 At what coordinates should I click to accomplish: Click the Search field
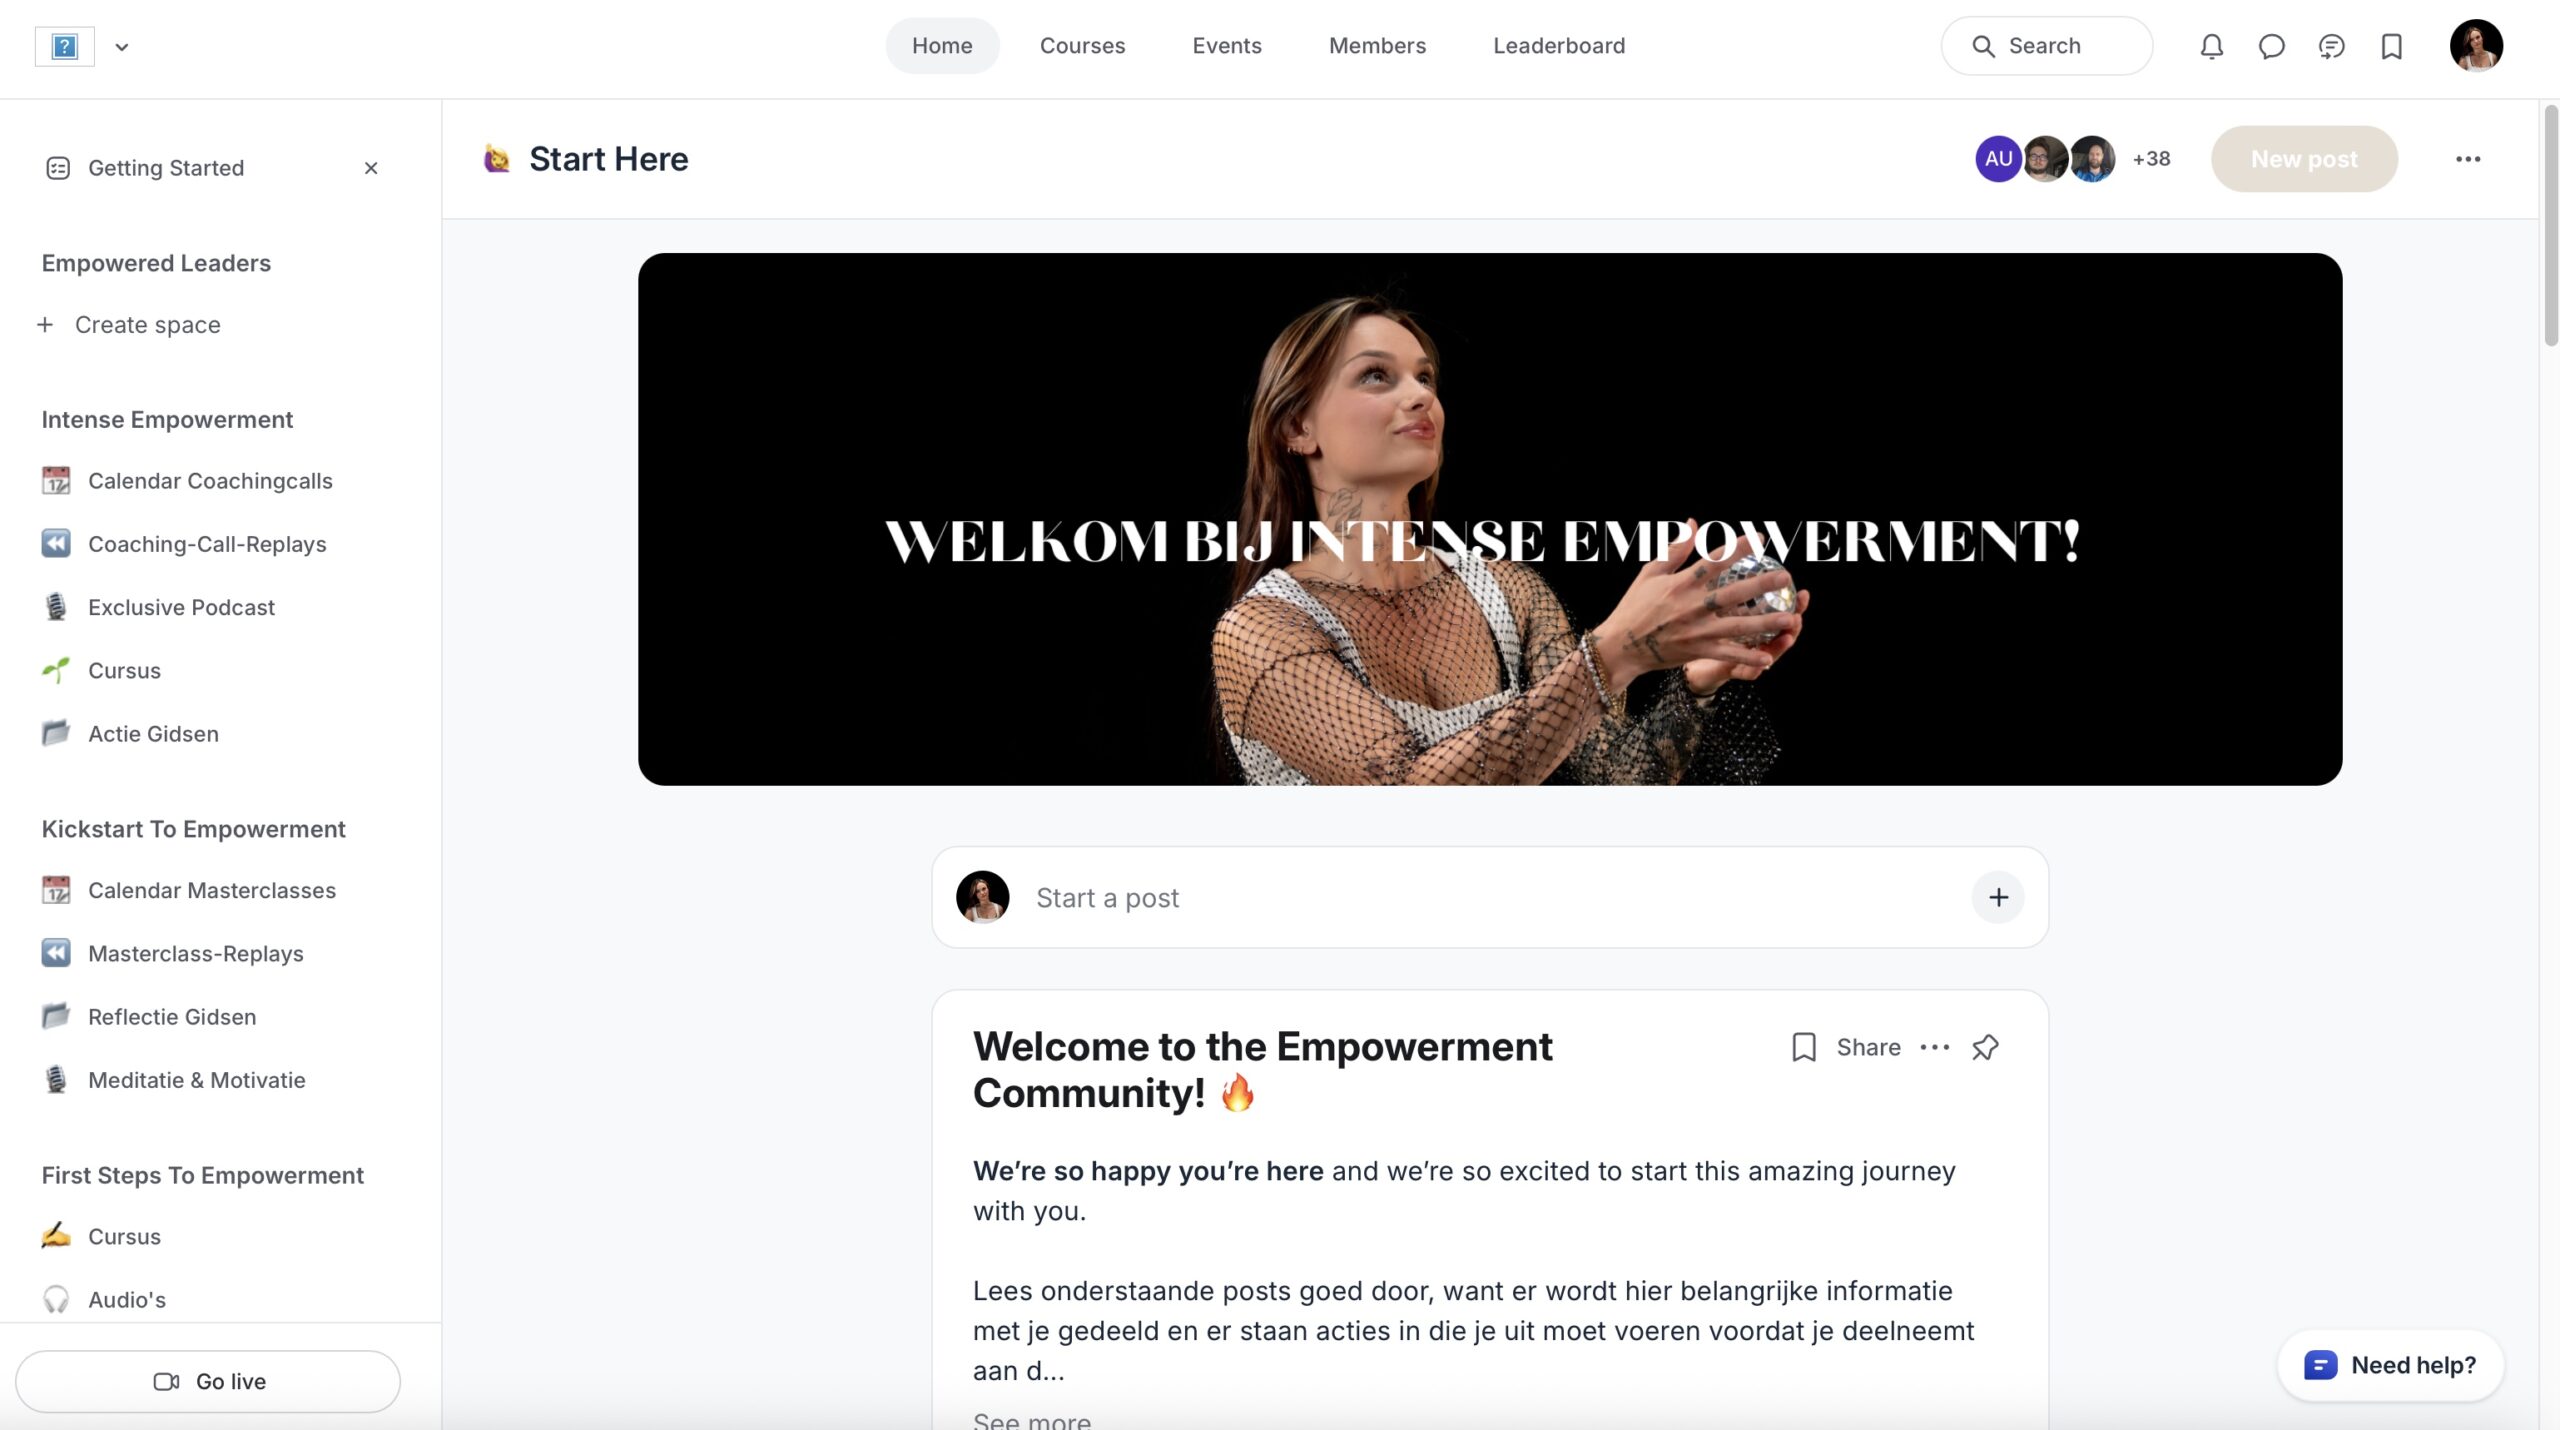(2046, 46)
